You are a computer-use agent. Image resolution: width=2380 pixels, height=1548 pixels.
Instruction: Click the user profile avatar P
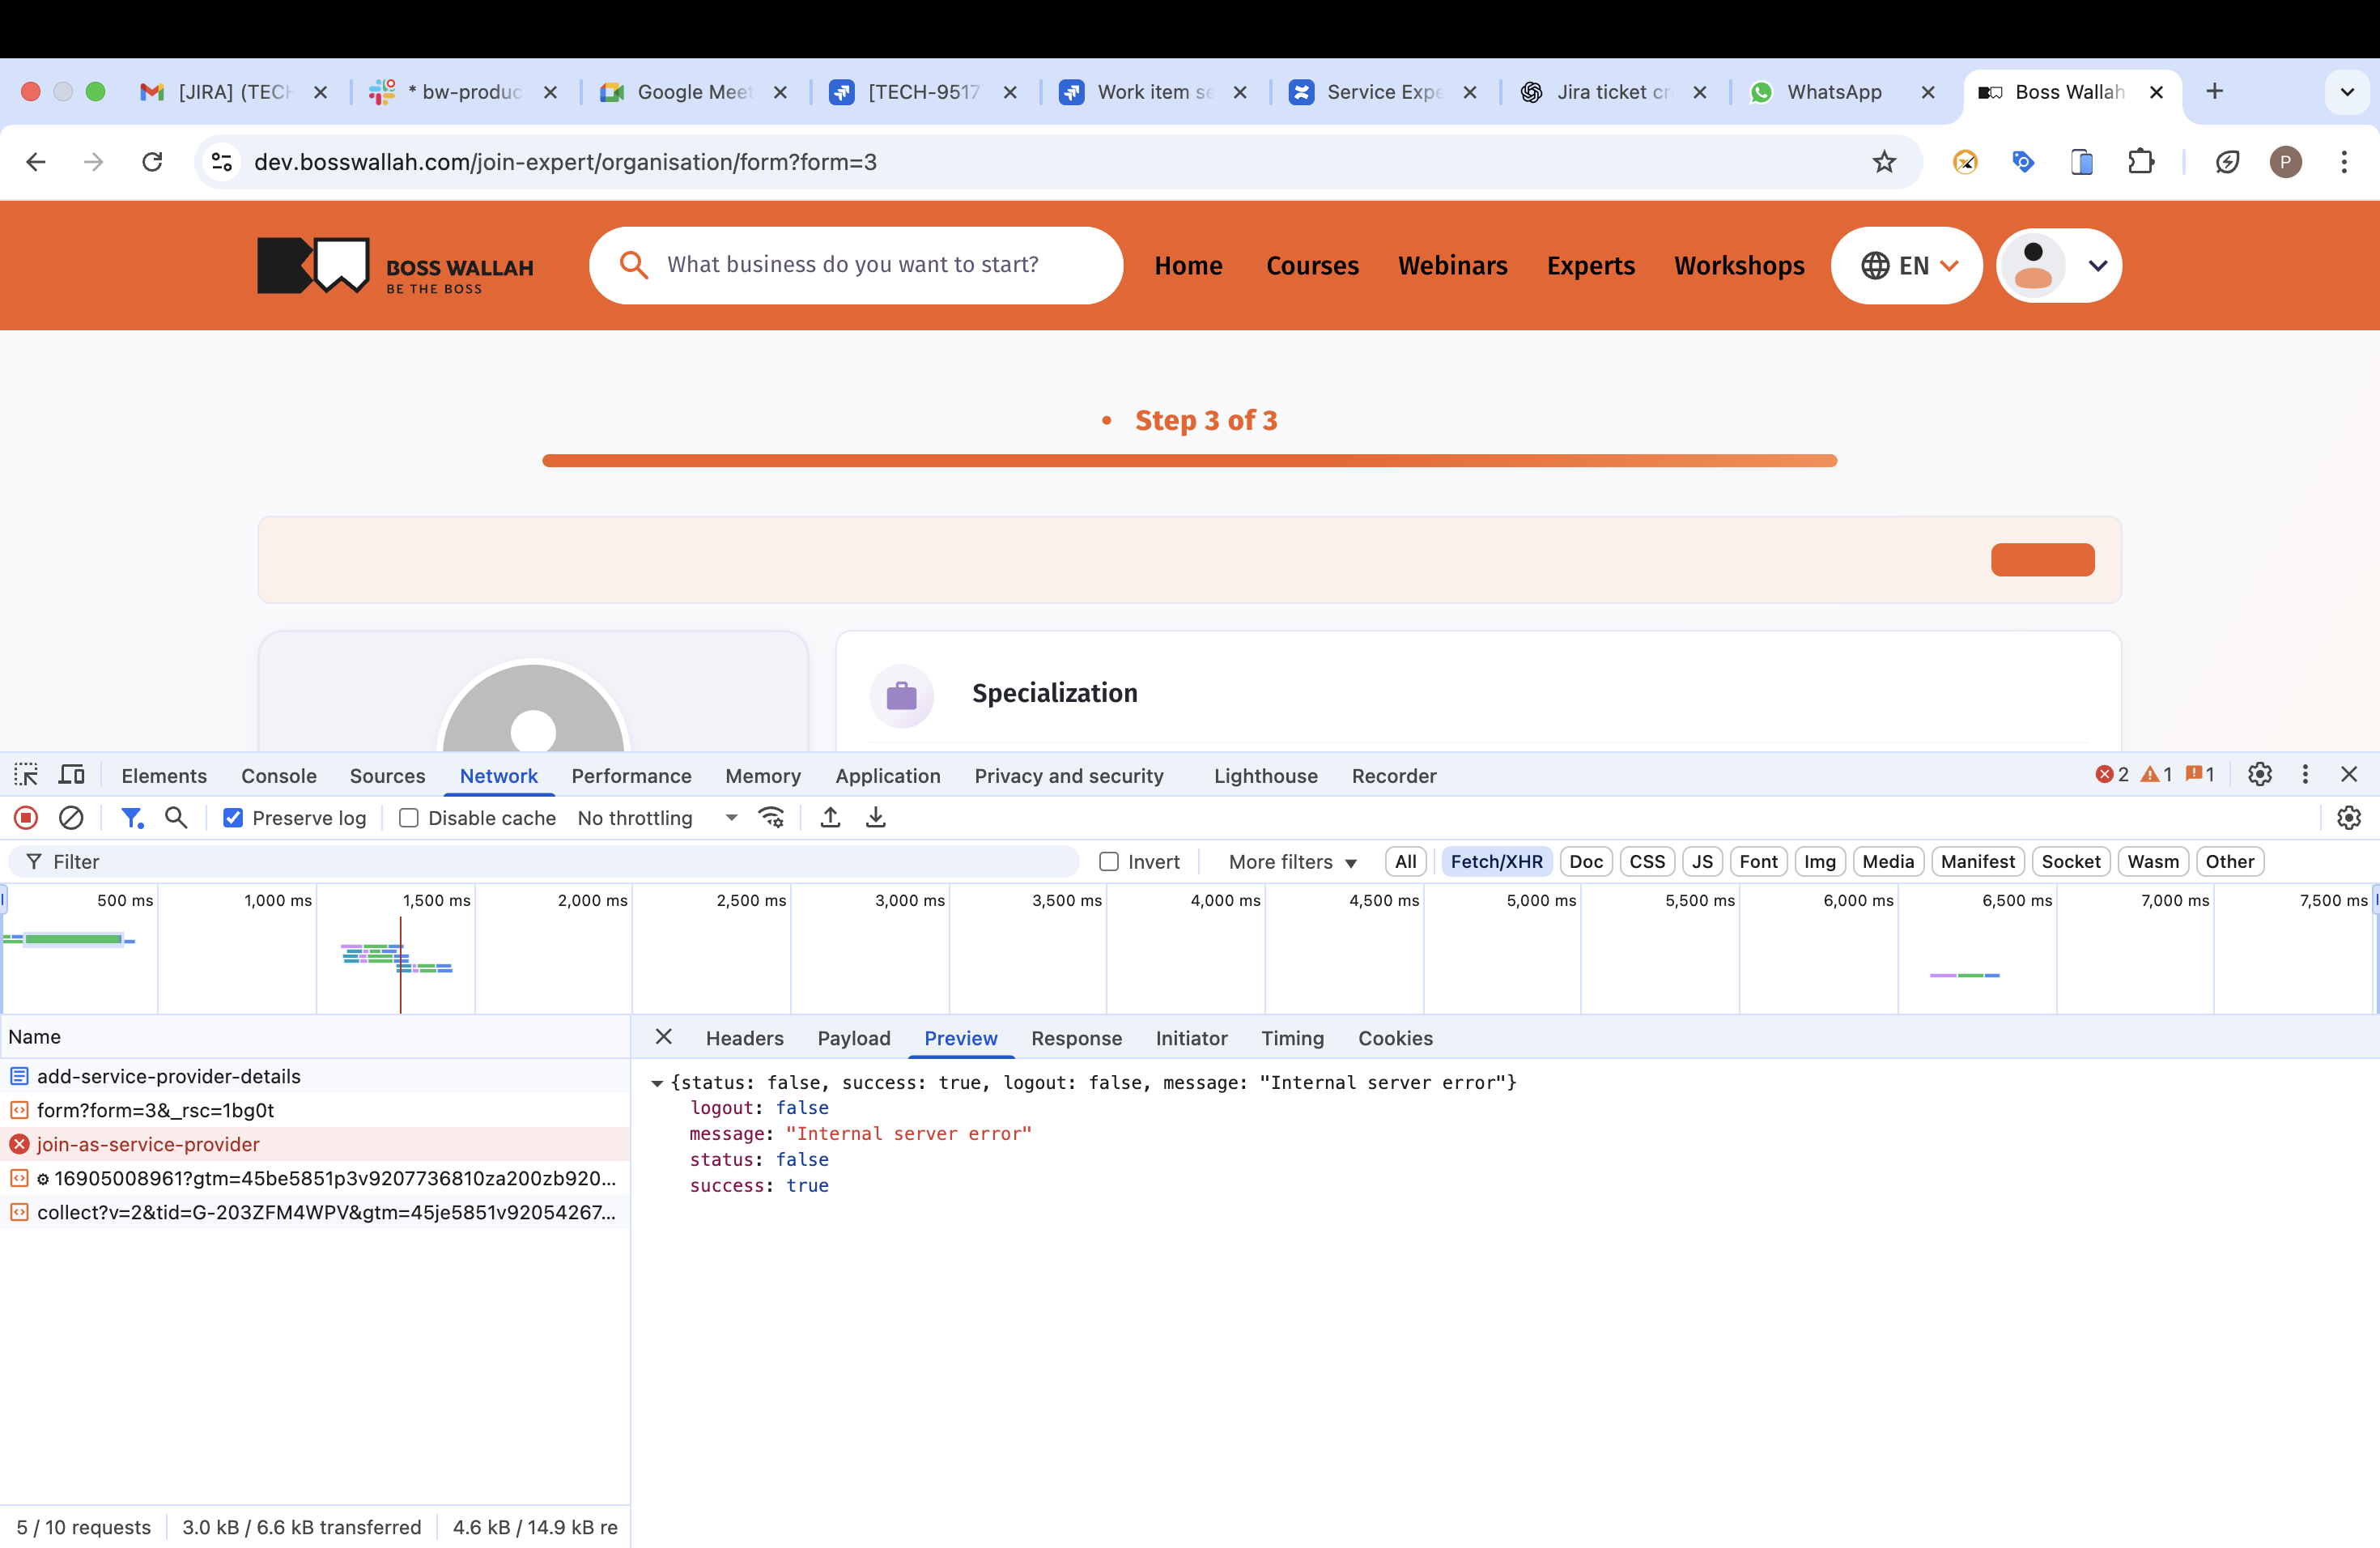[2286, 162]
